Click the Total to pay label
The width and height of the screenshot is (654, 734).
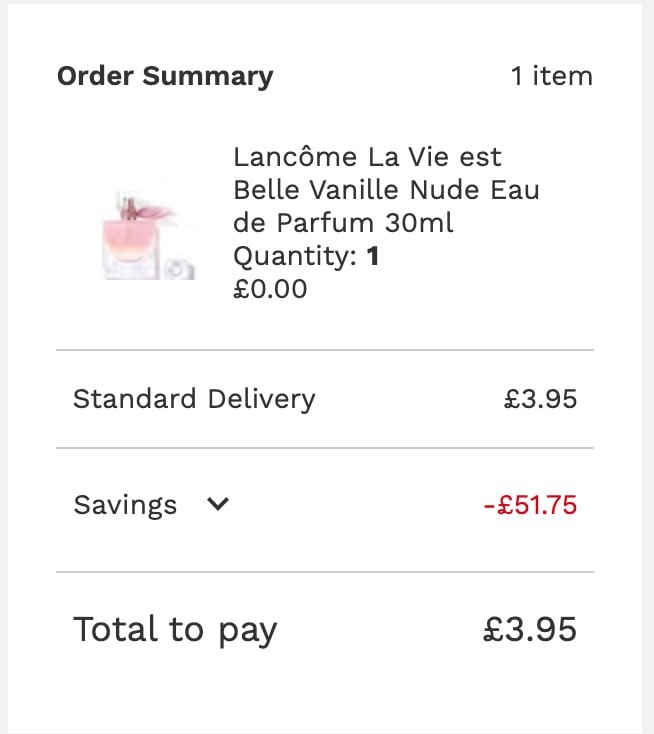pyautogui.click(x=176, y=630)
